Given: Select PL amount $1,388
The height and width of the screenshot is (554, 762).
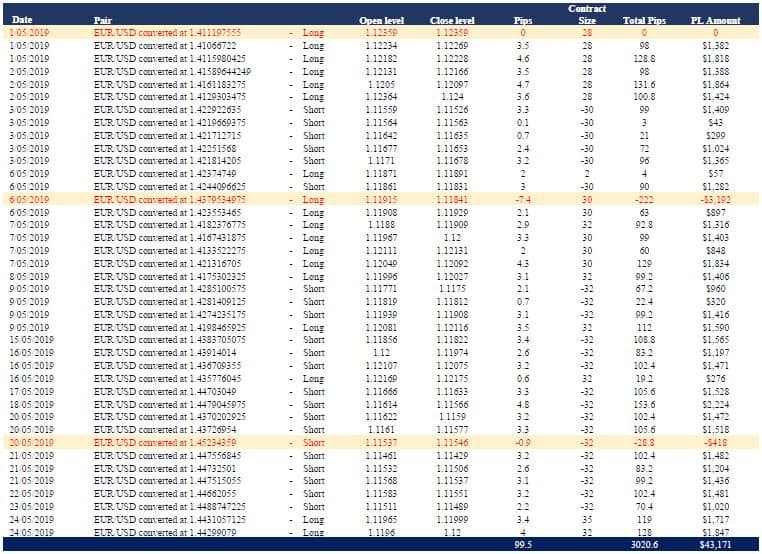Looking at the screenshot, I should (715, 71).
